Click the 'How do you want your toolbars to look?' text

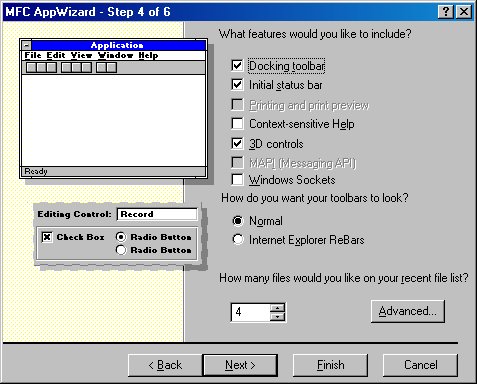[x=315, y=198]
